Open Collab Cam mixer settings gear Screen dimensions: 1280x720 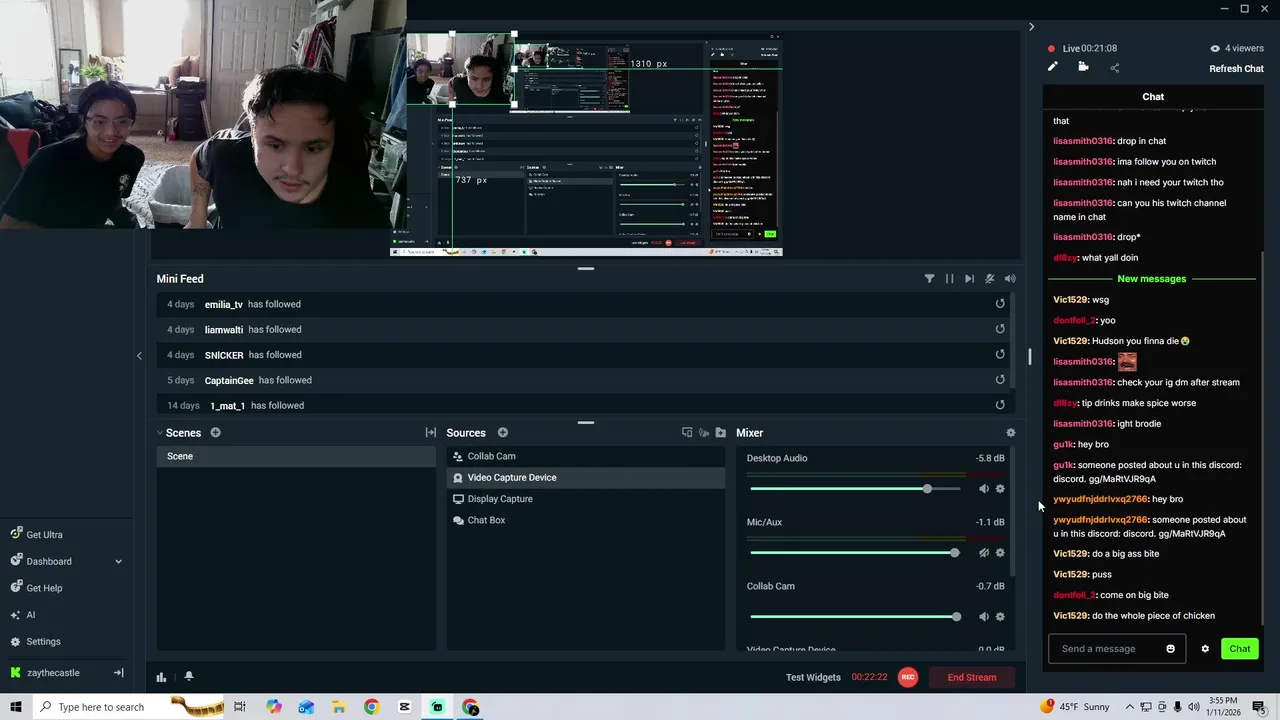tap(1000, 617)
